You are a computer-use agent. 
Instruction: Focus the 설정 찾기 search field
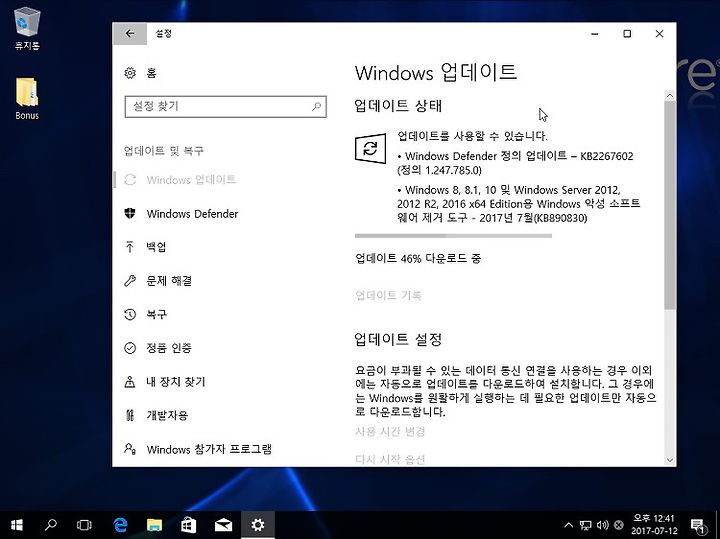pyautogui.click(x=225, y=107)
